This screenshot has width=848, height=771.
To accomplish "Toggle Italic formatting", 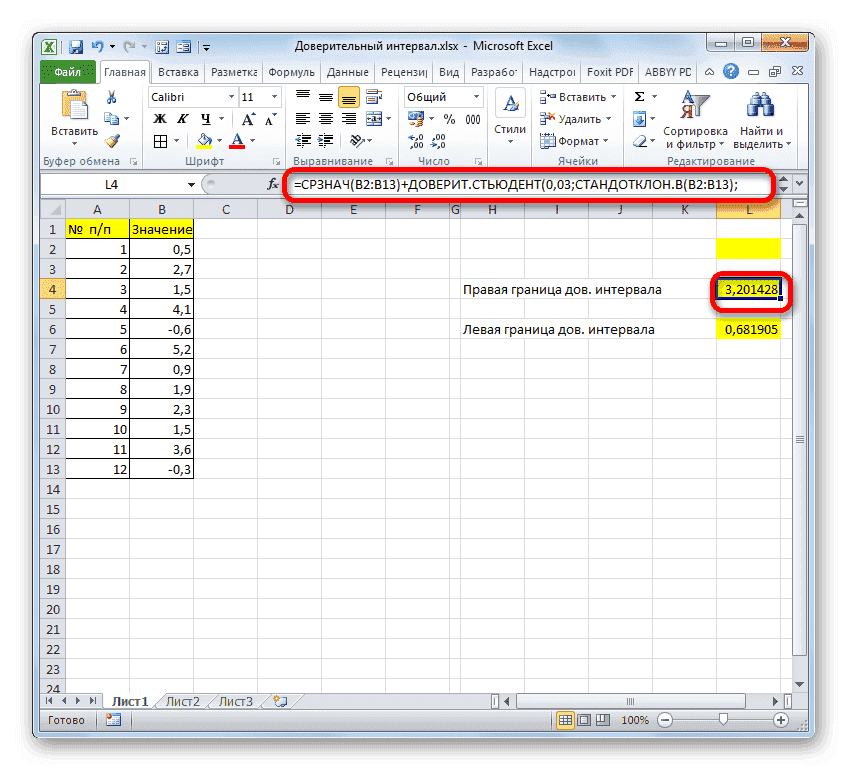I will tap(183, 118).
